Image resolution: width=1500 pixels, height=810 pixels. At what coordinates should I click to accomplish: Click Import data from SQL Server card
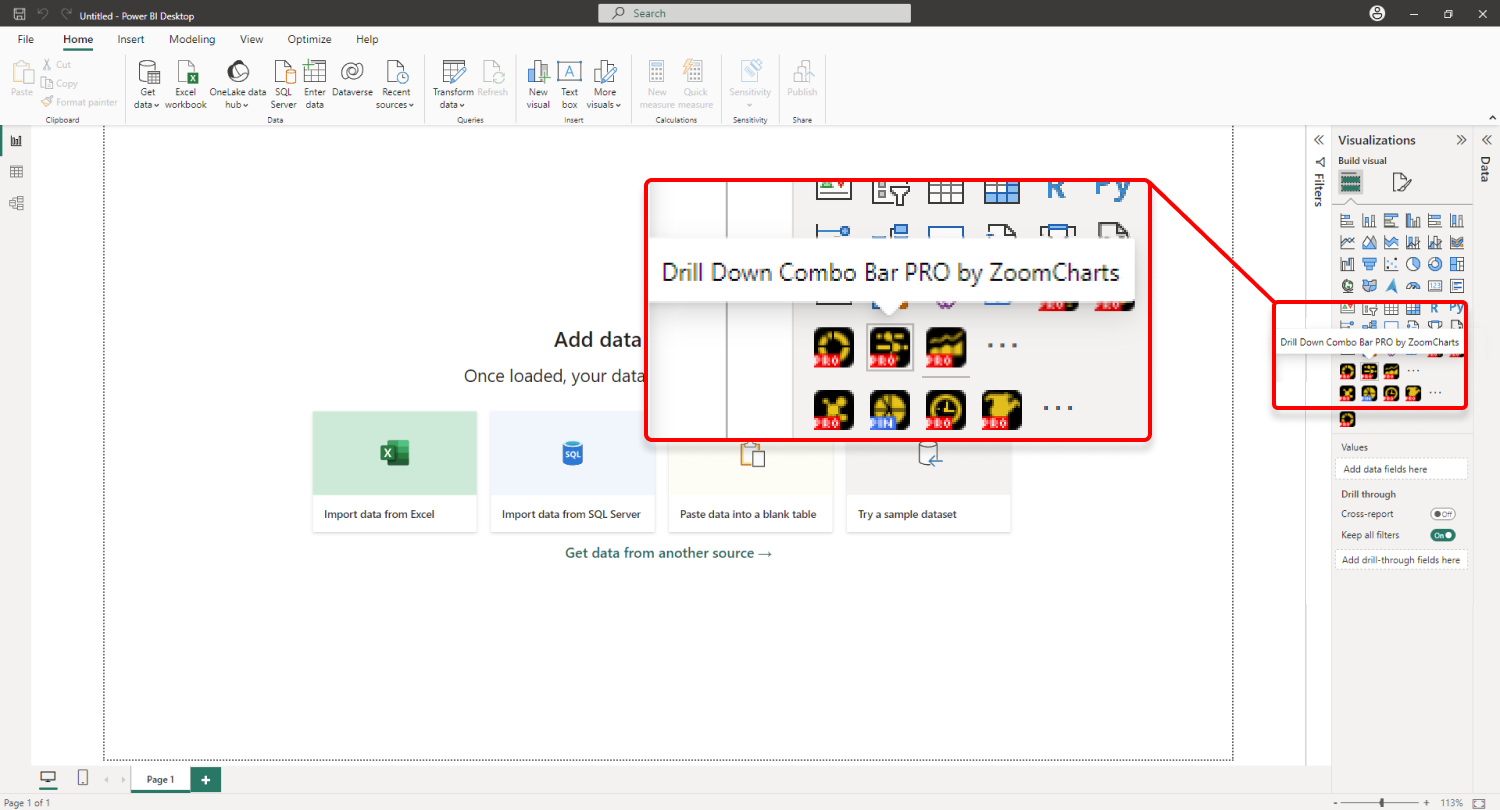[572, 471]
